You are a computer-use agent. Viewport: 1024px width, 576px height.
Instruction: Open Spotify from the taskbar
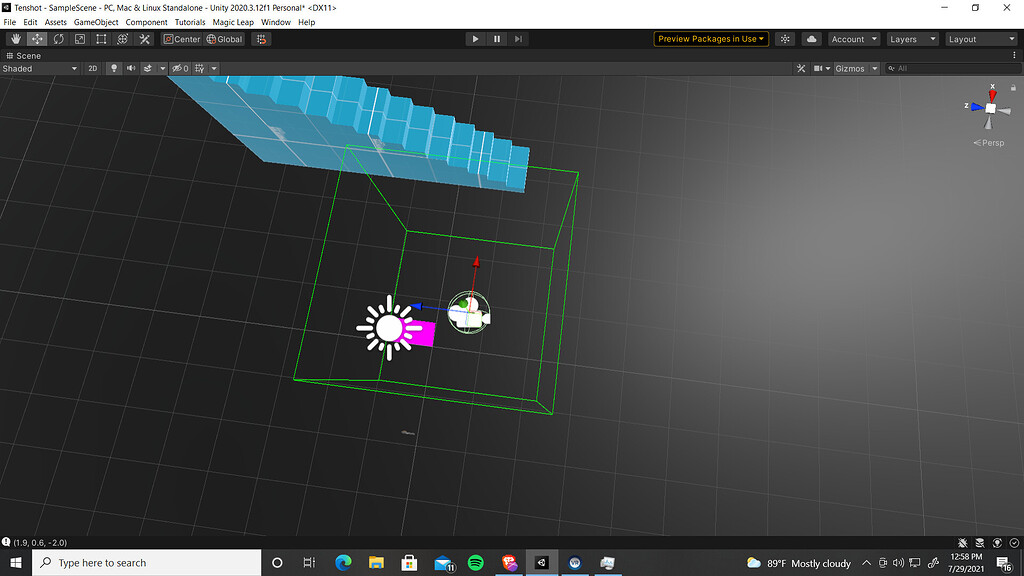tap(476, 562)
